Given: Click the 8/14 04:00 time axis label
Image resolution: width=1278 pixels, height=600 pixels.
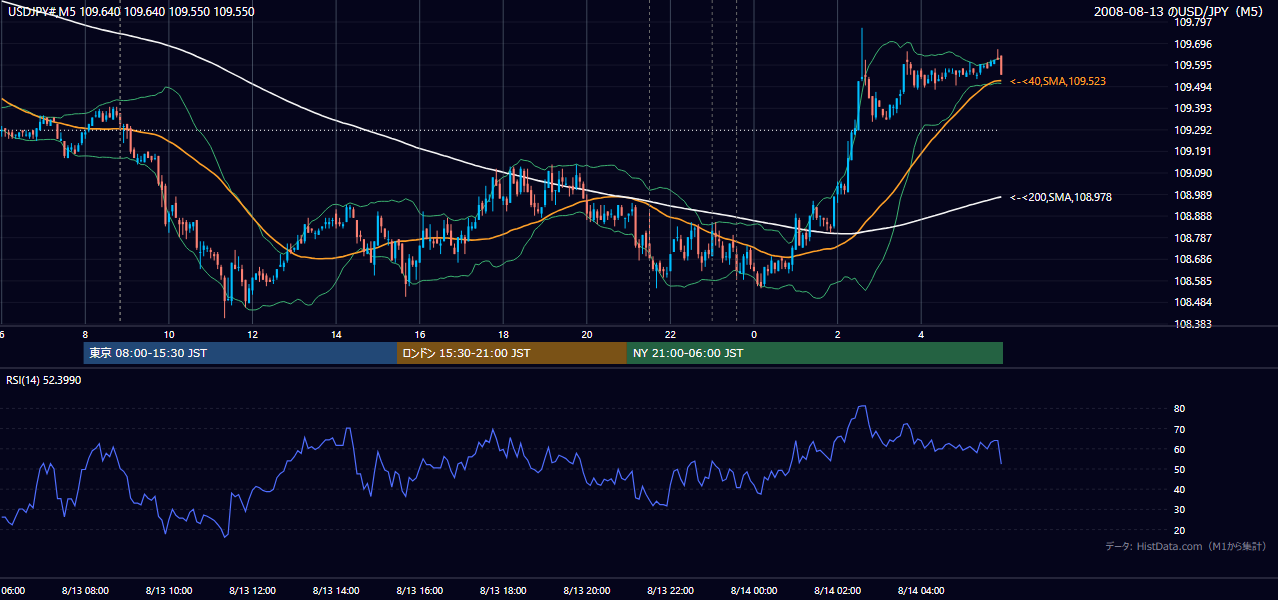Looking at the screenshot, I should pyautogui.click(x=921, y=591).
